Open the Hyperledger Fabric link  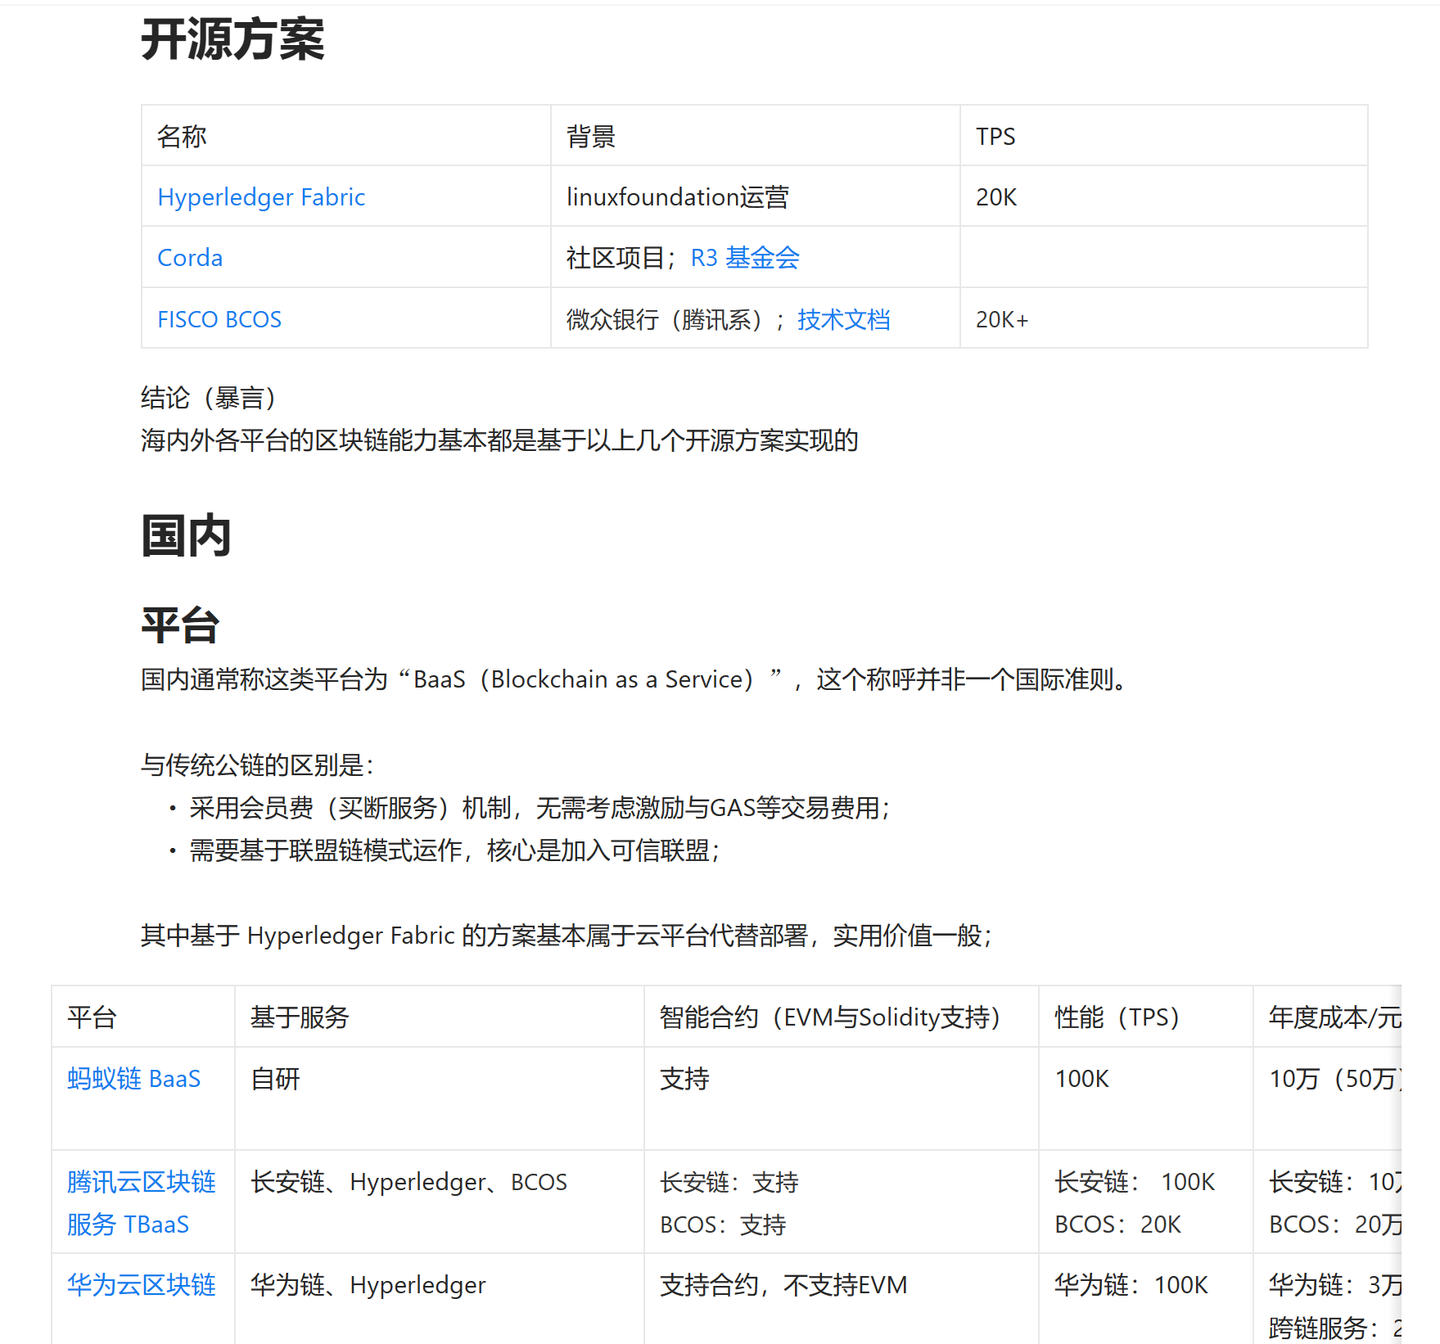tap(261, 197)
